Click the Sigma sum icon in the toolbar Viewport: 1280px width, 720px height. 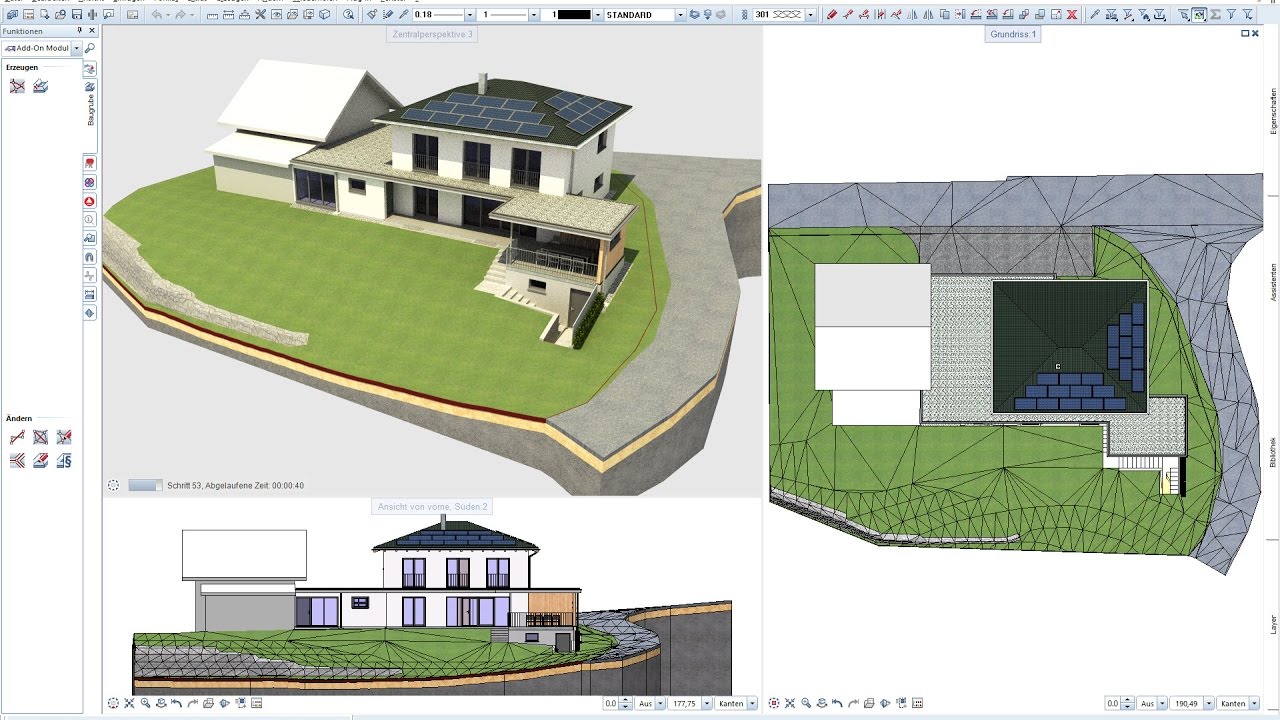[1215, 15]
